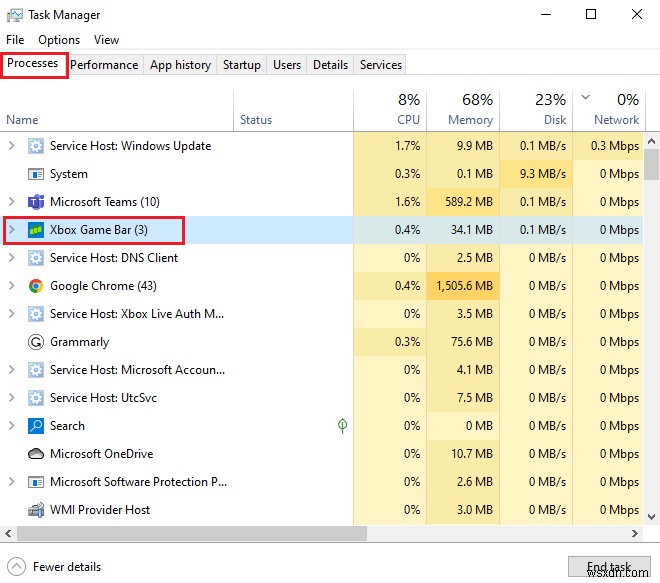The image size is (660, 583).
Task: Expand the Service Host: Windows Update row
Action: tap(12, 146)
